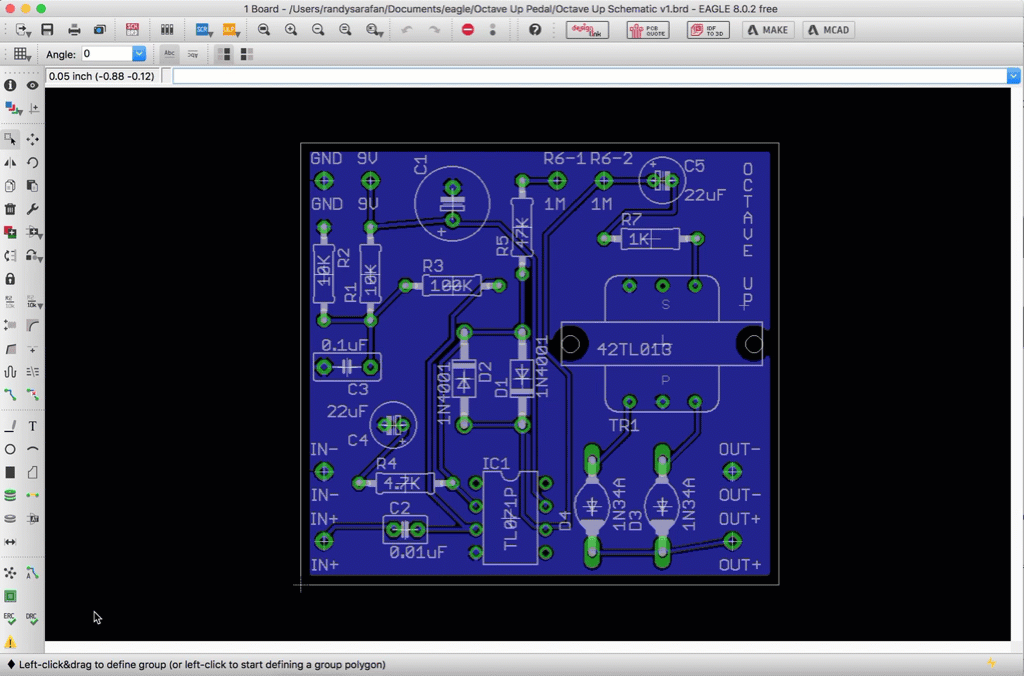Run the DRC check
The image size is (1024, 676).
32,619
